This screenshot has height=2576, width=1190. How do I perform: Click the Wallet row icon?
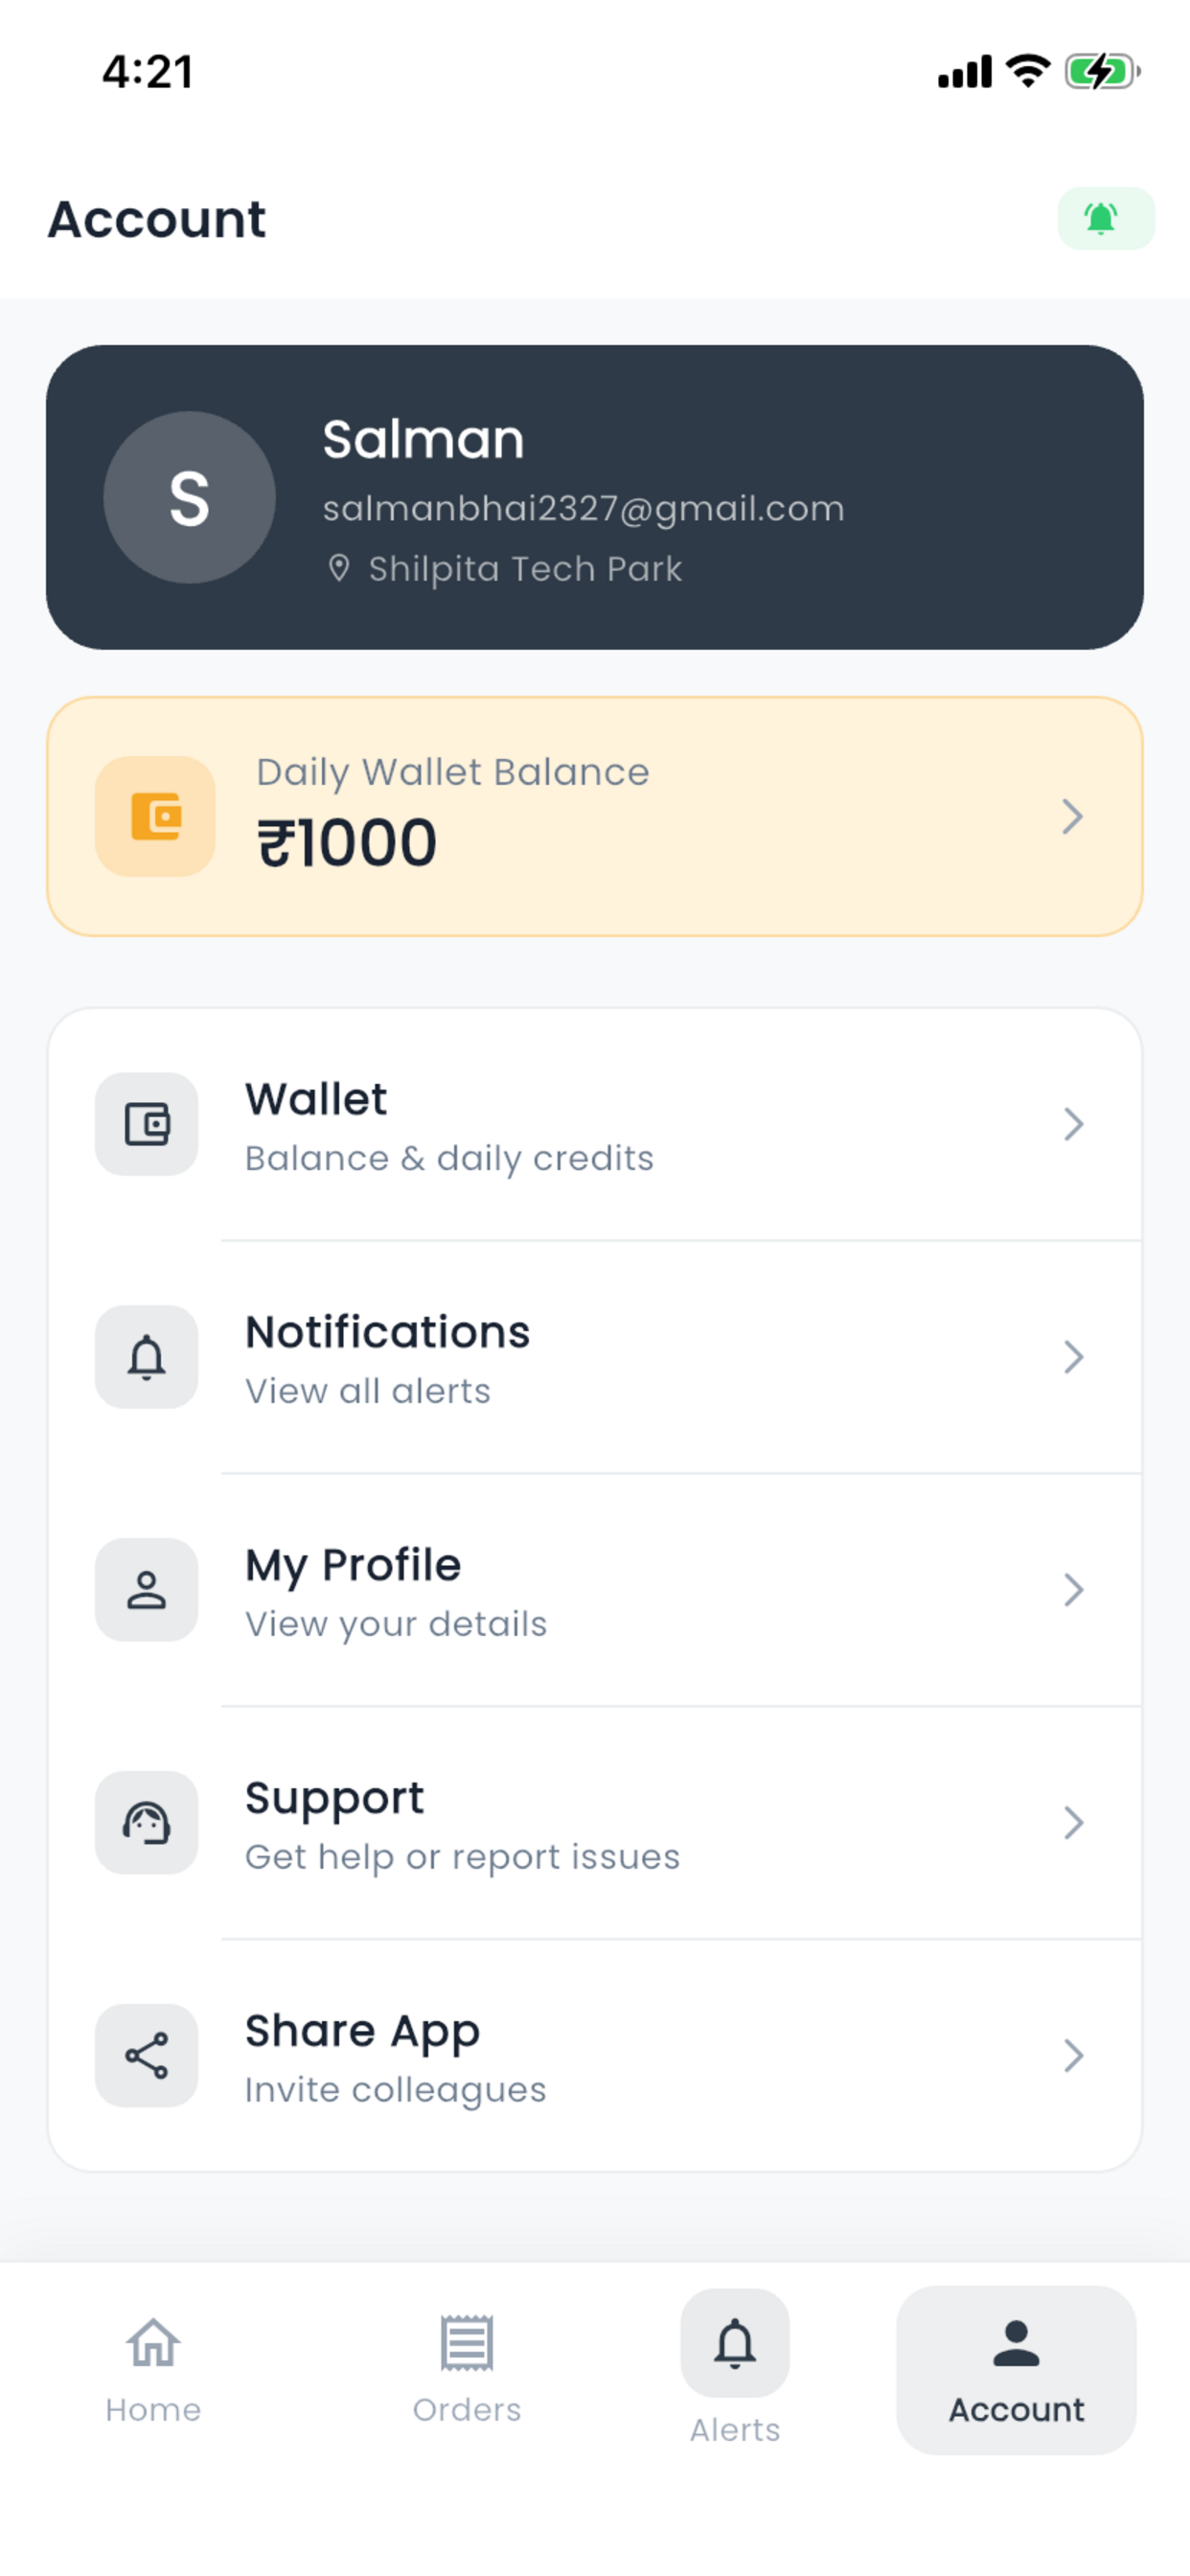(146, 1124)
